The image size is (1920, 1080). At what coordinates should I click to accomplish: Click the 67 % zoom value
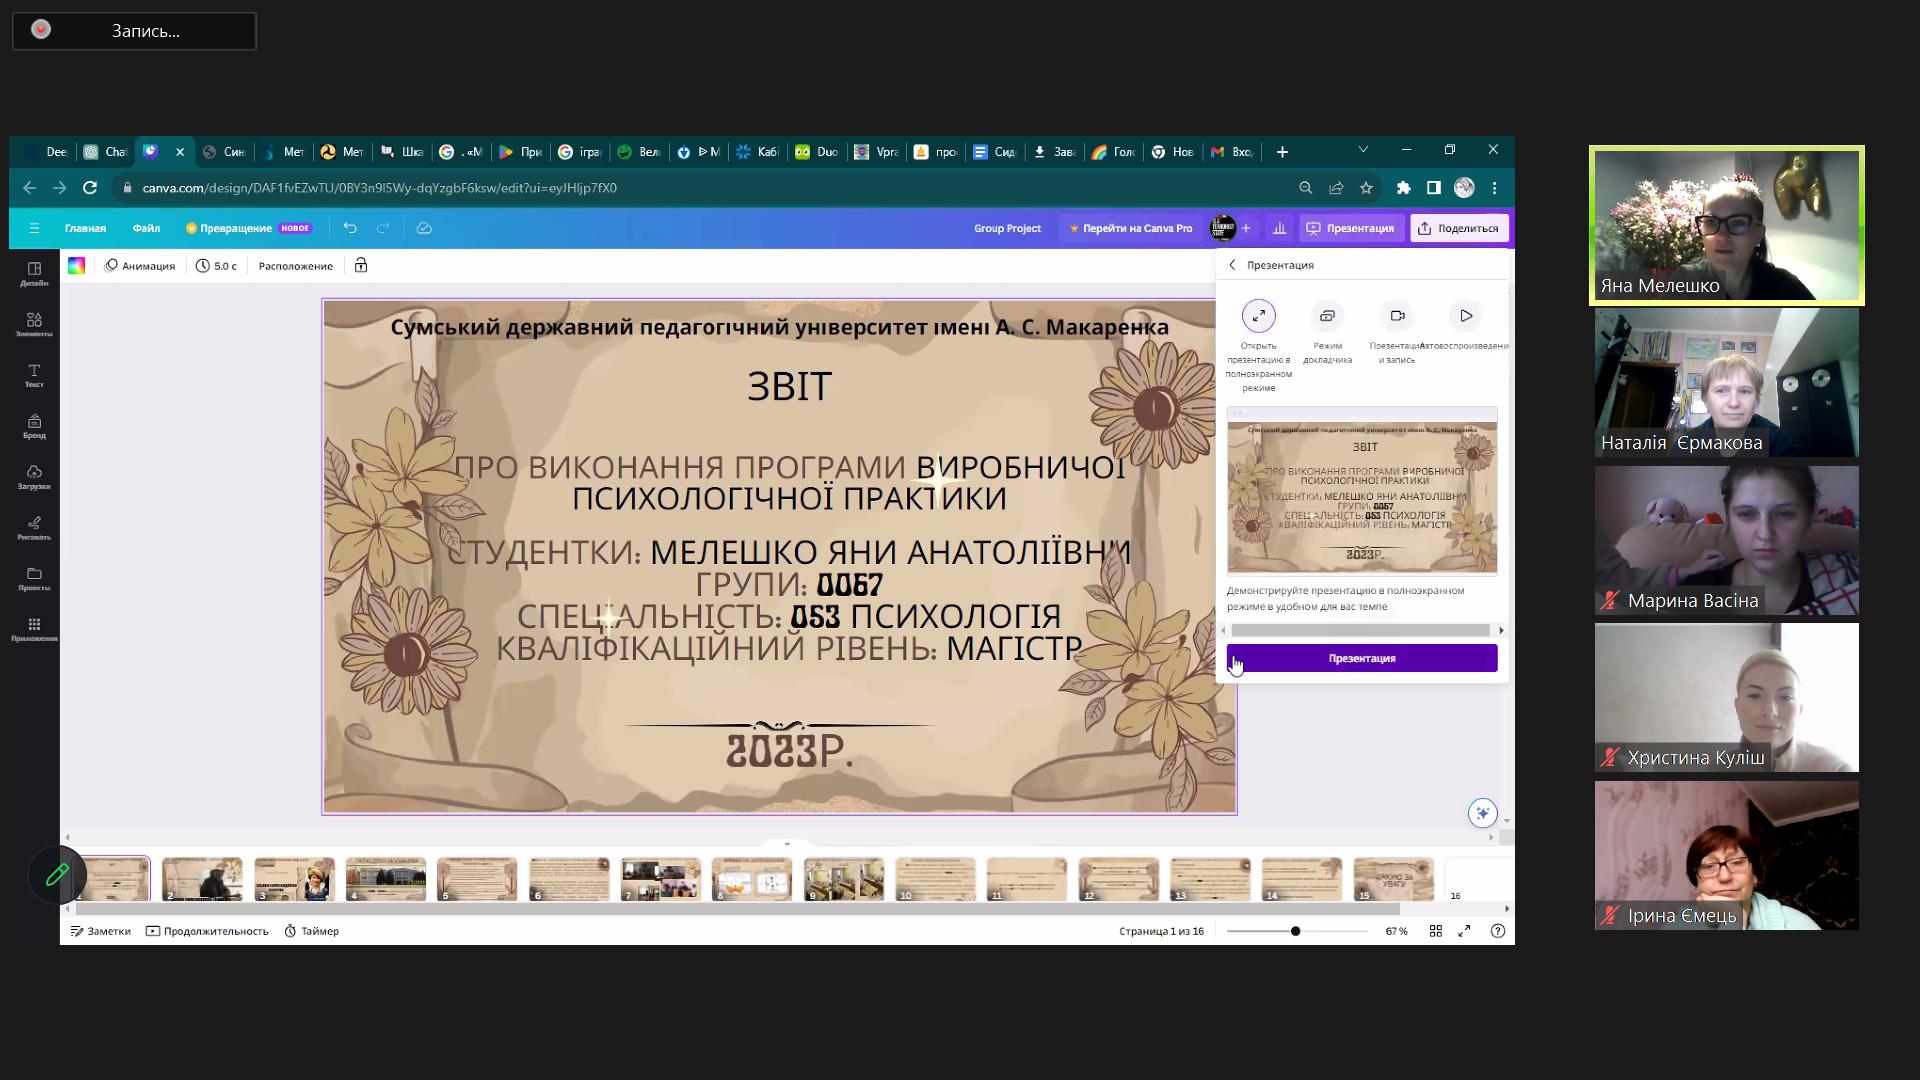tap(1396, 931)
